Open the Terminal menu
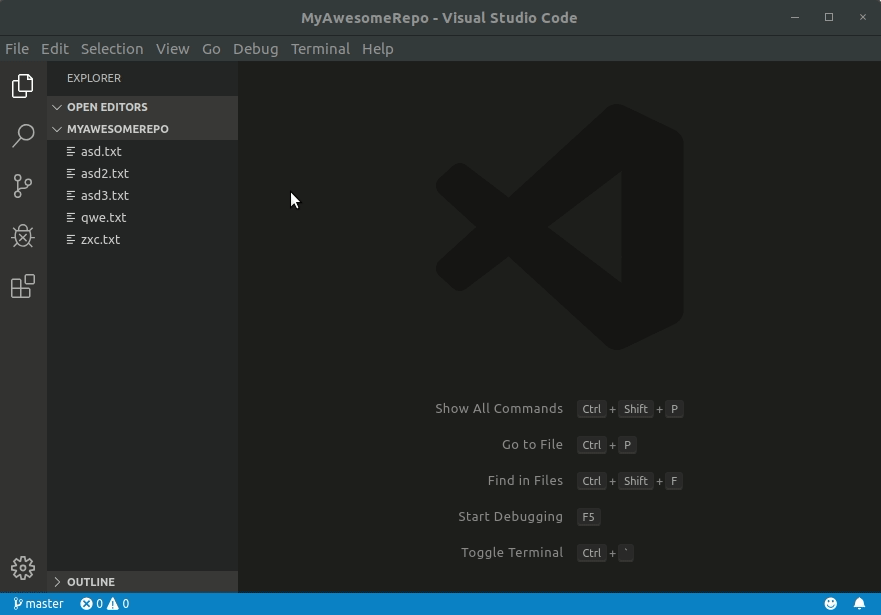The image size is (881, 615). click(320, 48)
